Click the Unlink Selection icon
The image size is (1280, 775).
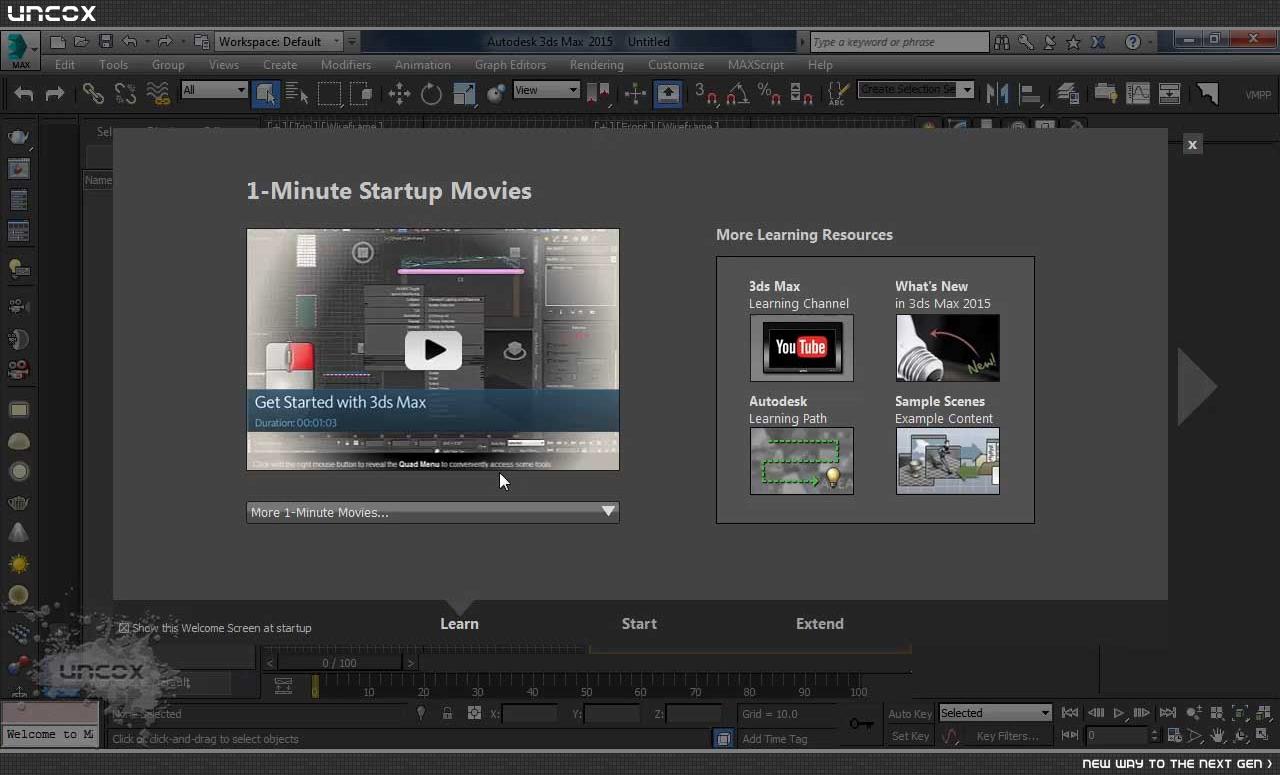point(125,93)
